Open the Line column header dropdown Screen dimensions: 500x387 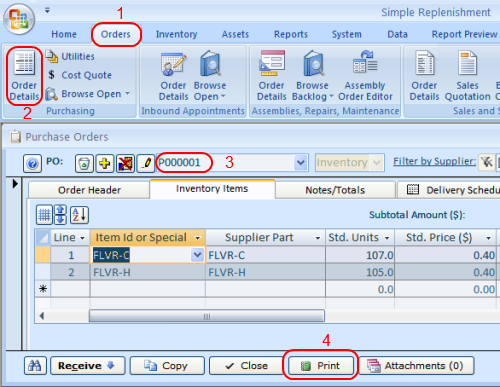click(x=82, y=238)
